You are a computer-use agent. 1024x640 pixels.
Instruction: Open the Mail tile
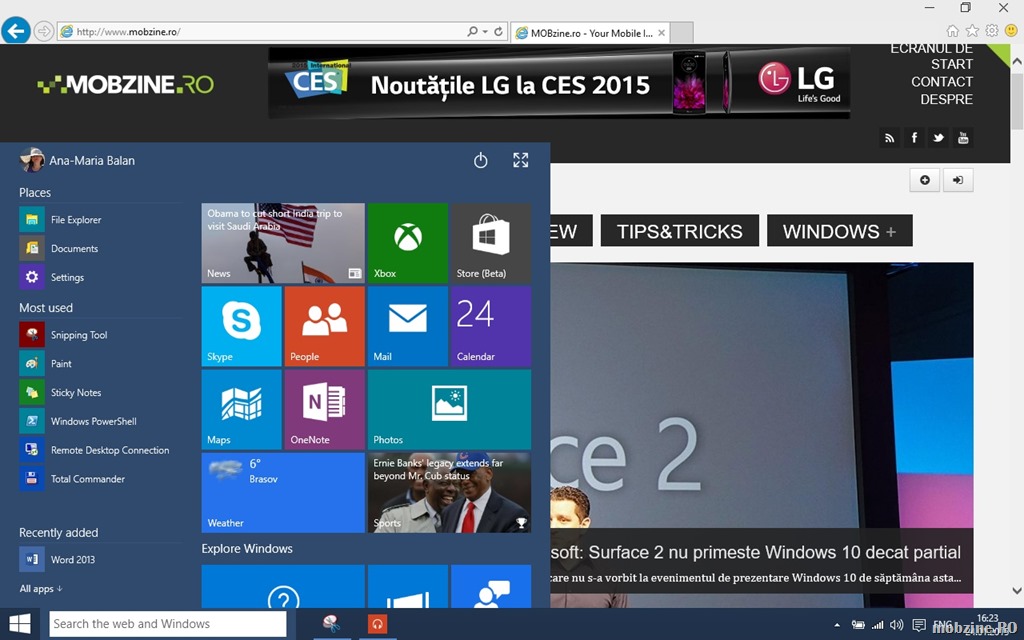click(408, 326)
